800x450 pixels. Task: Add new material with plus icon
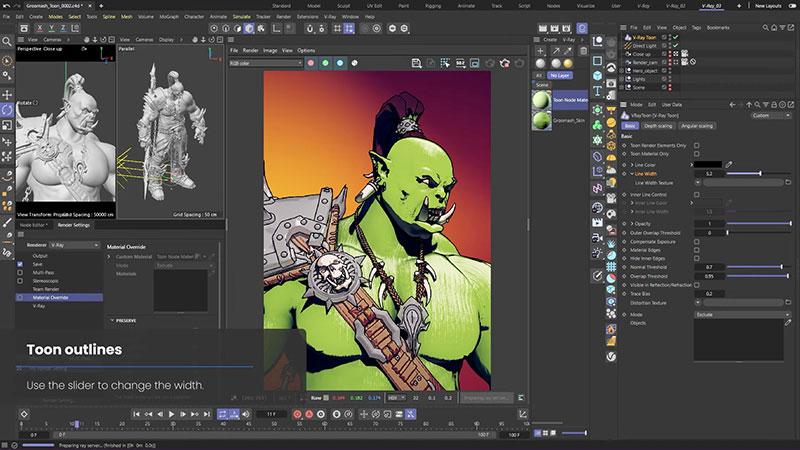pos(540,51)
